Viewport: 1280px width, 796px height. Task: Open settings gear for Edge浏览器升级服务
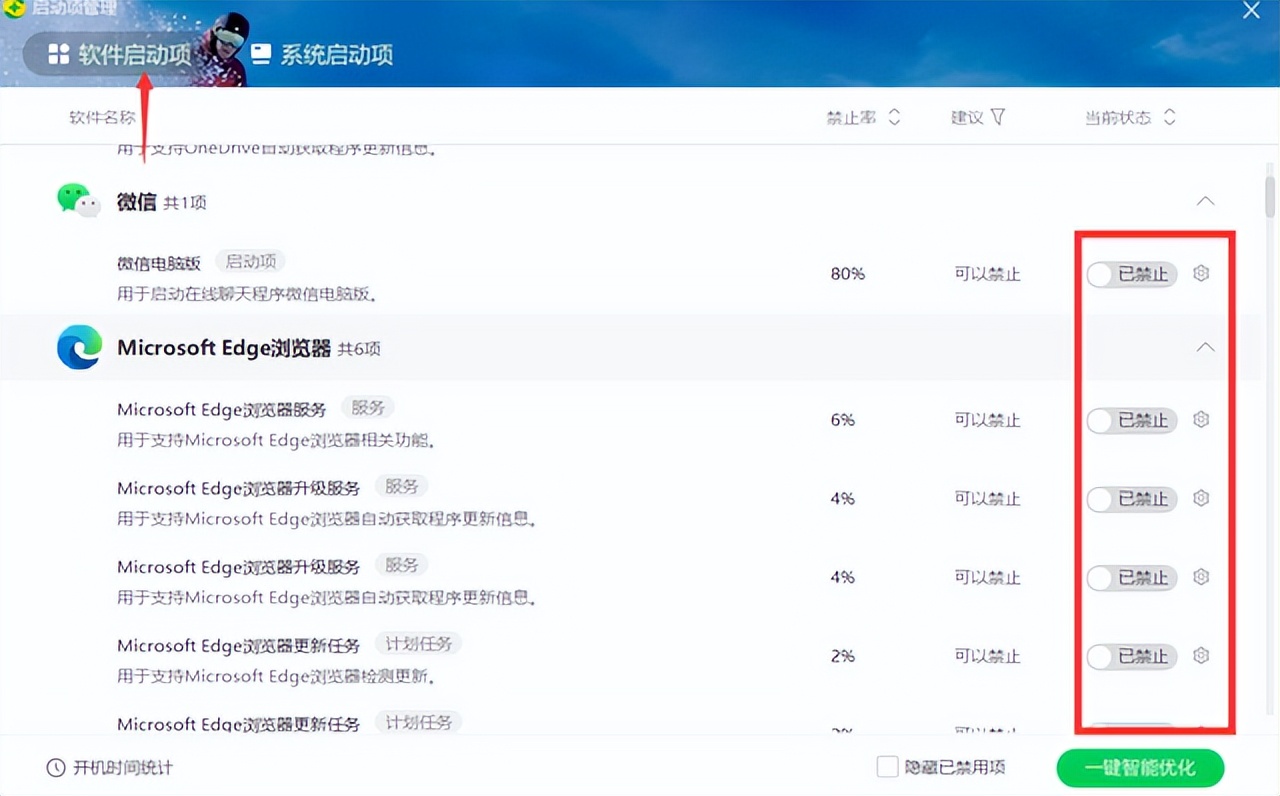1201,498
